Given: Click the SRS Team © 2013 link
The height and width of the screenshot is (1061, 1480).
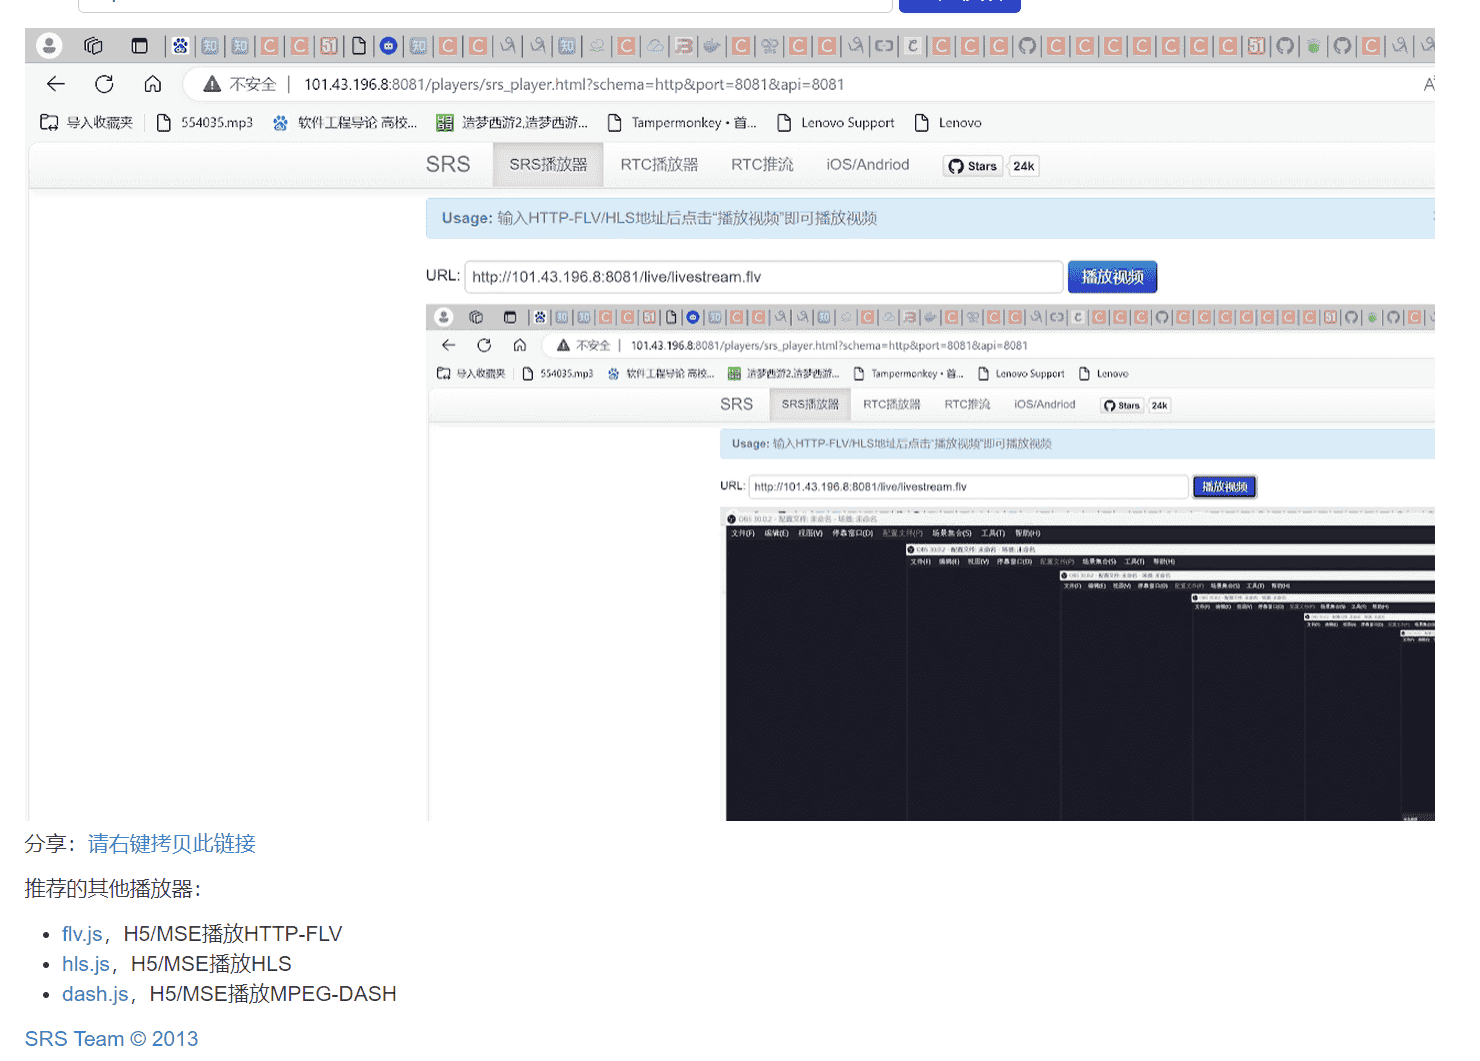Looking at the screenshot, I should coord(111,1039).
